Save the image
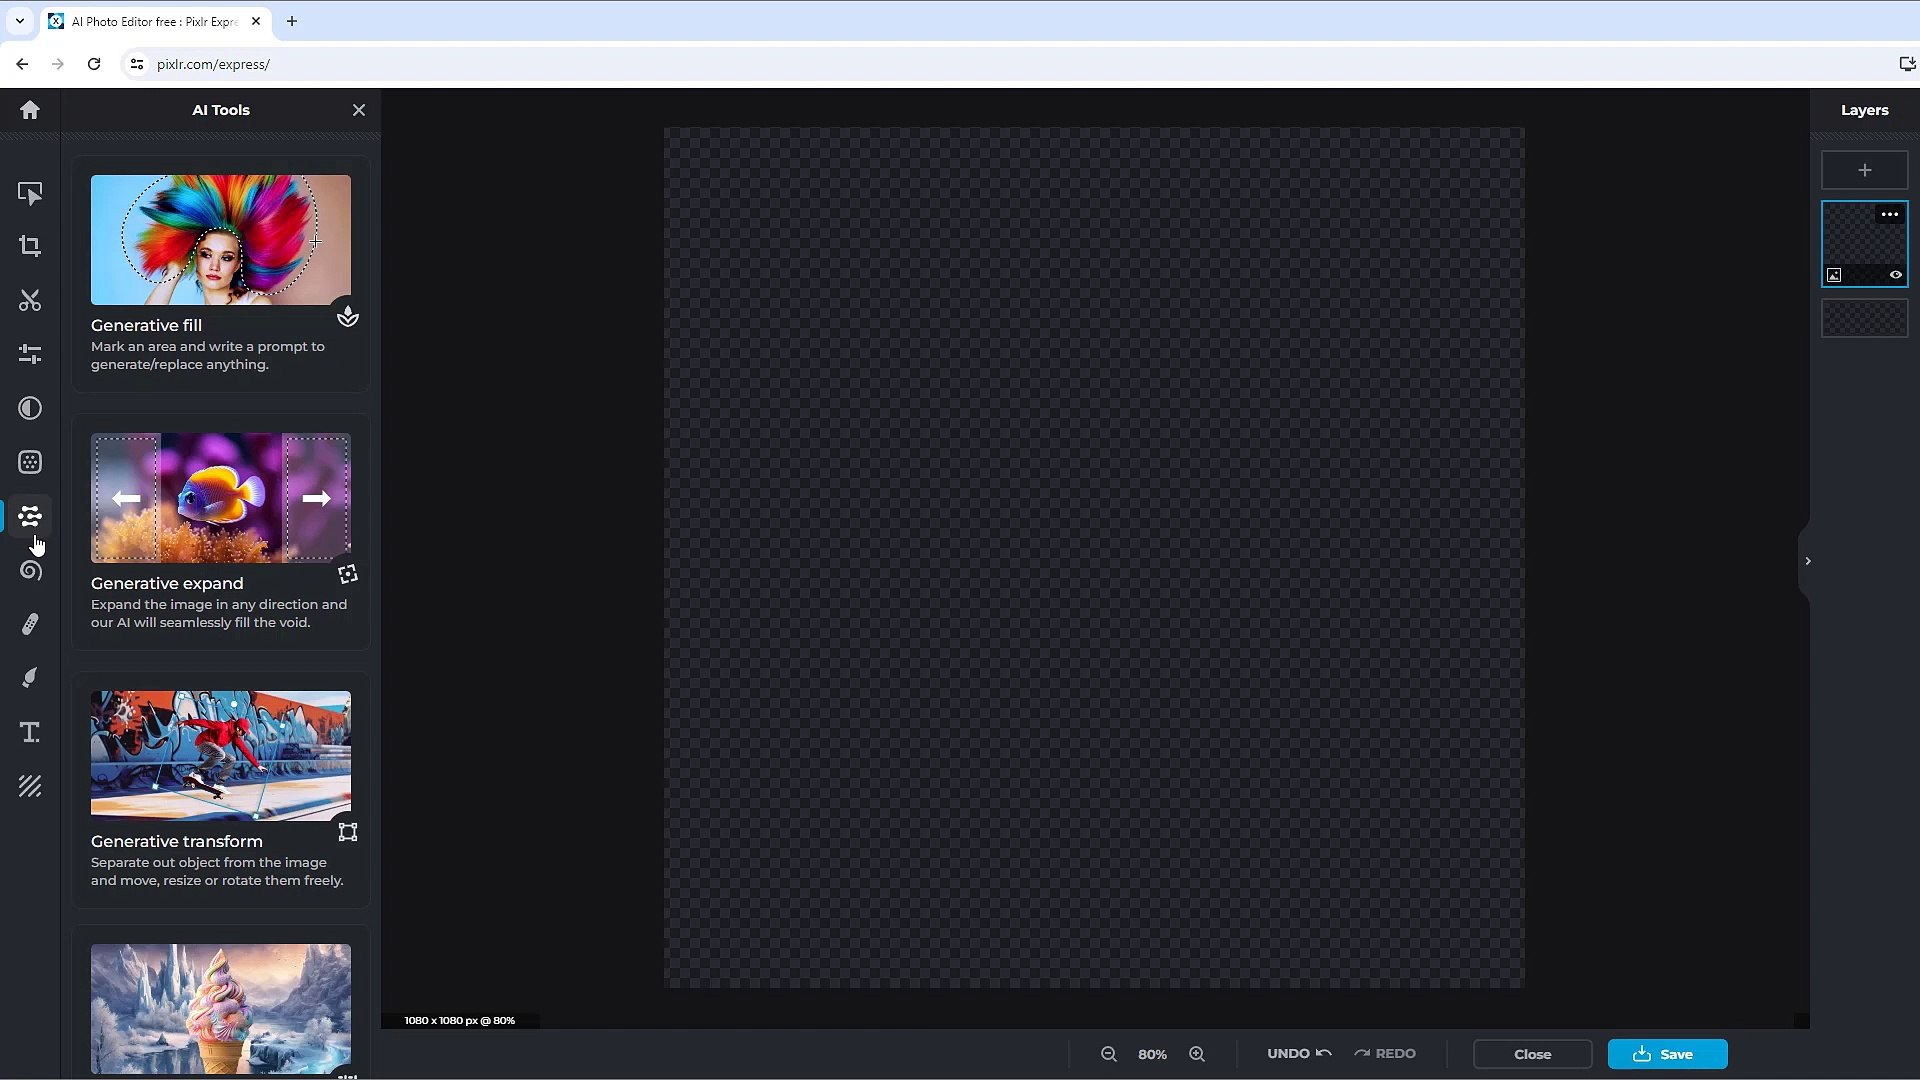 [1667, 1054]
